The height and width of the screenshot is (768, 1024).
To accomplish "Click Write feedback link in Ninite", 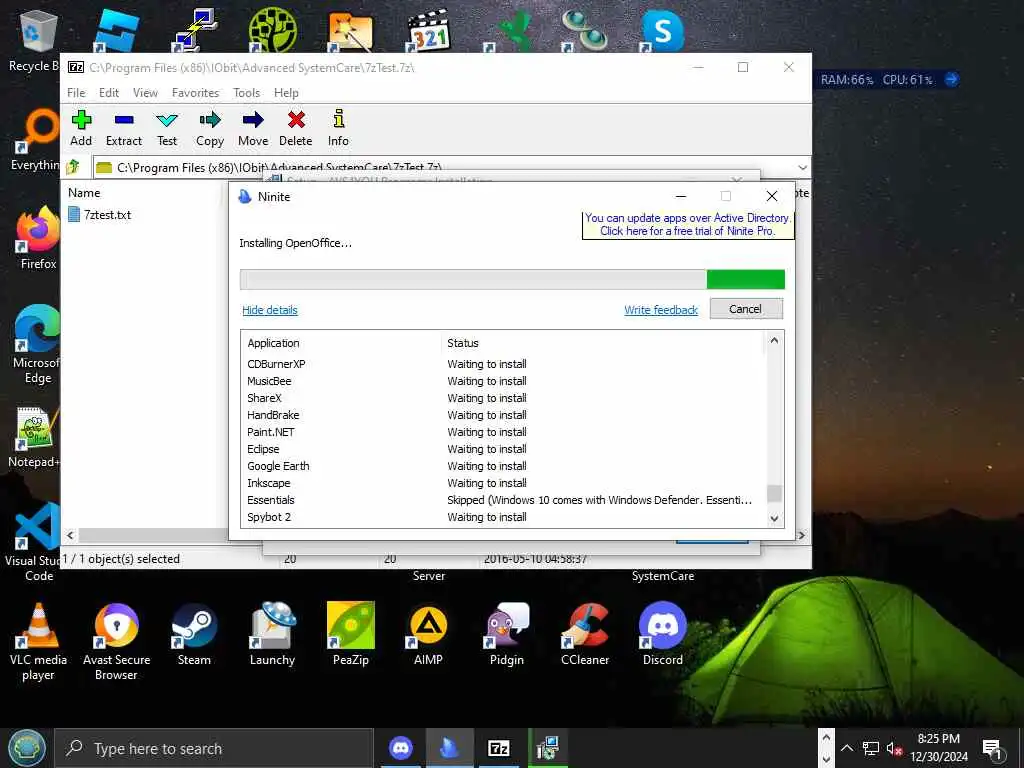I will click(661, 310).
